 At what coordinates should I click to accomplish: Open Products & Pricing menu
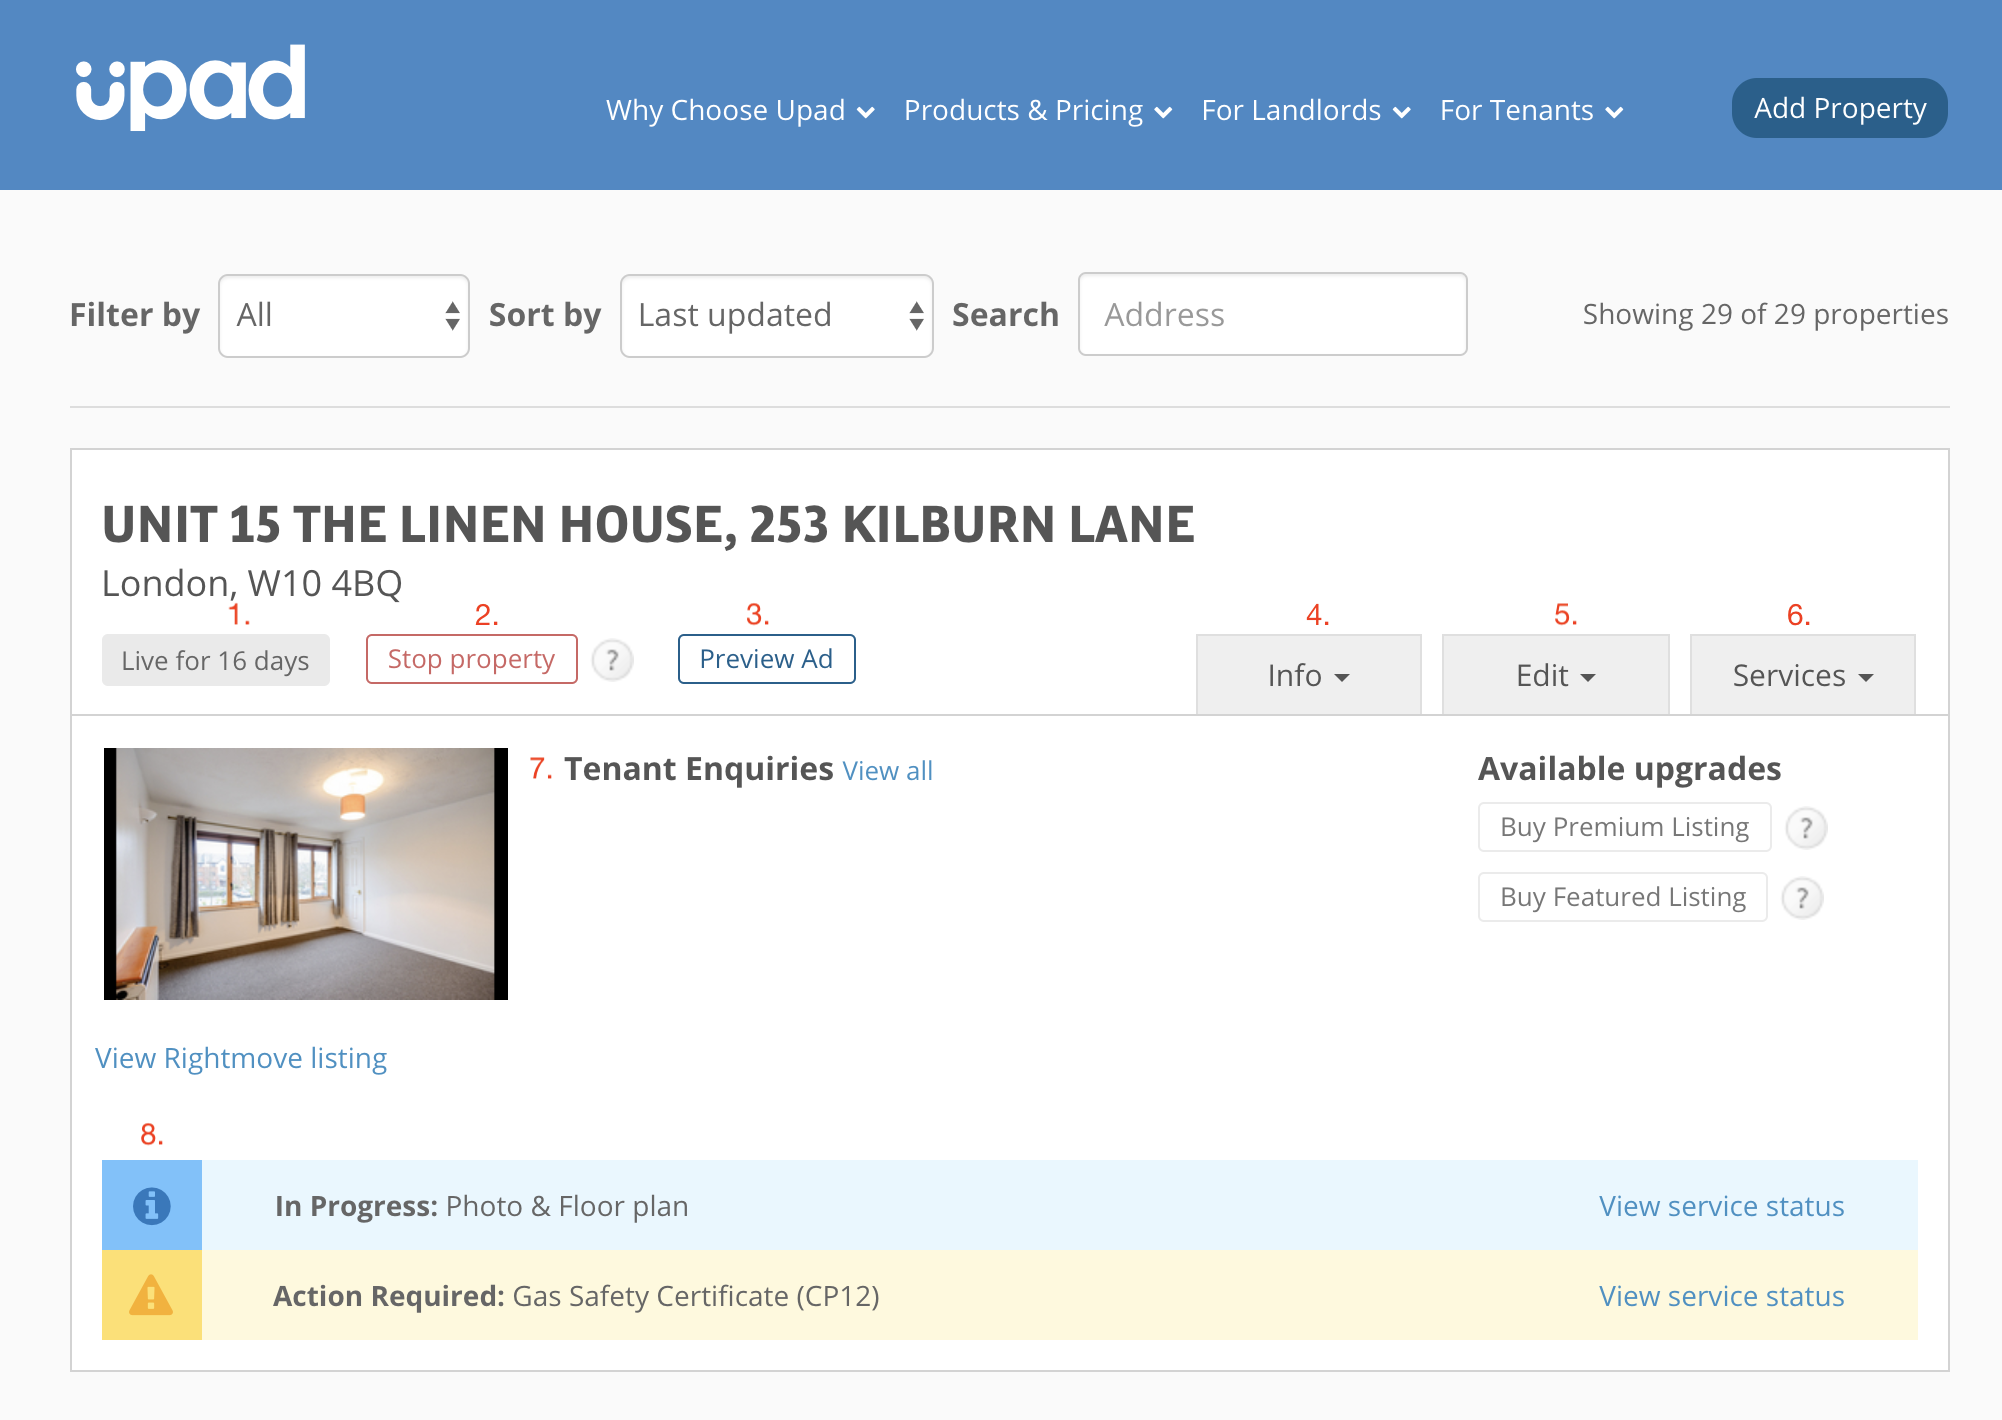(1037, 110)
